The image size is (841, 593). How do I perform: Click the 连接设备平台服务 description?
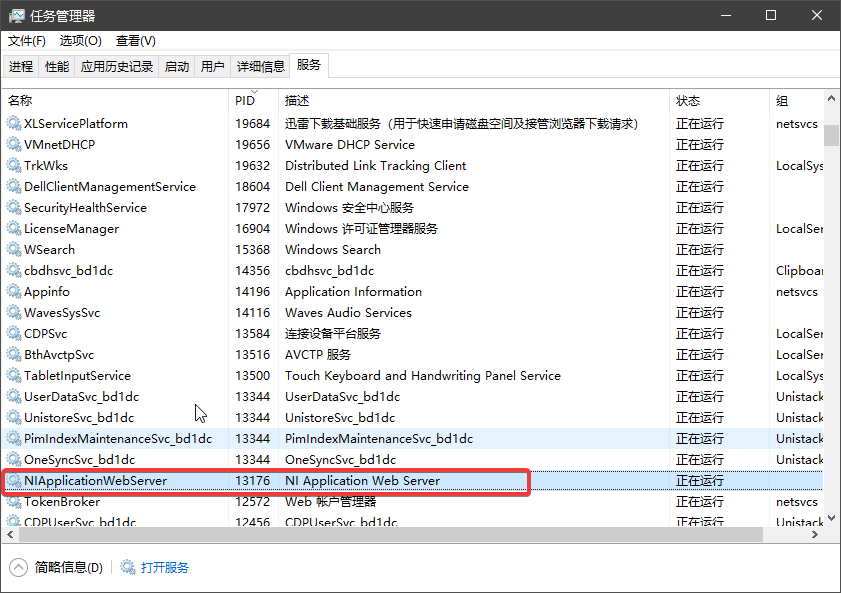pos(333,333)
